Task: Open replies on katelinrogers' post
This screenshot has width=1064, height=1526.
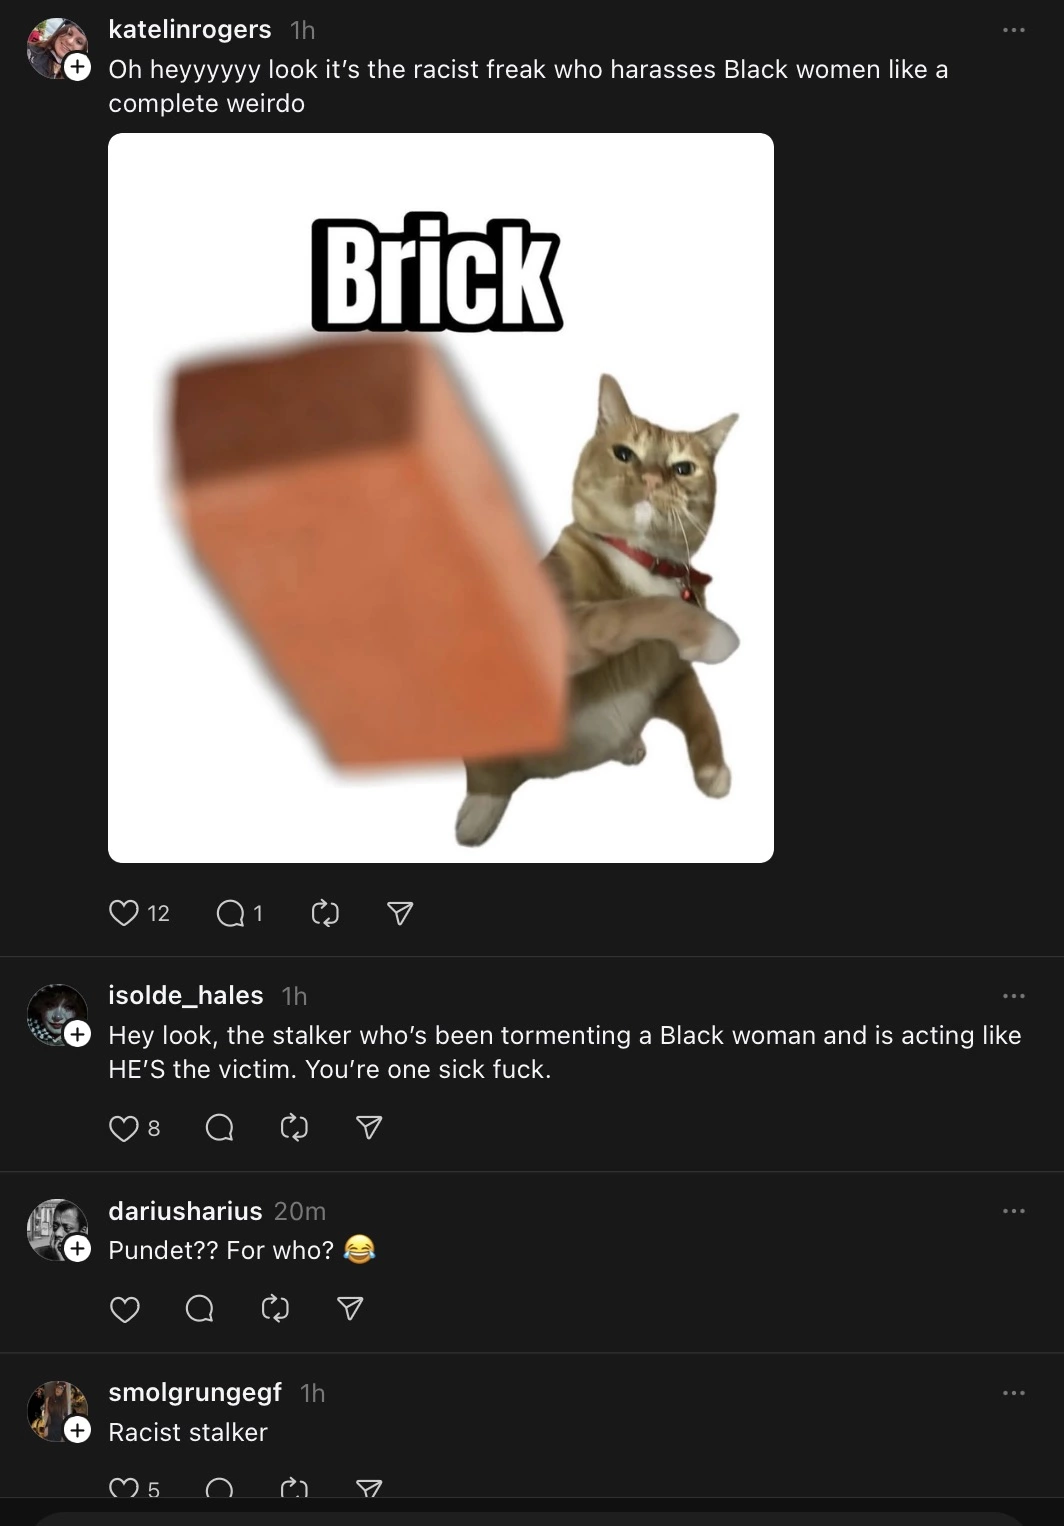Action: point(231,913)
